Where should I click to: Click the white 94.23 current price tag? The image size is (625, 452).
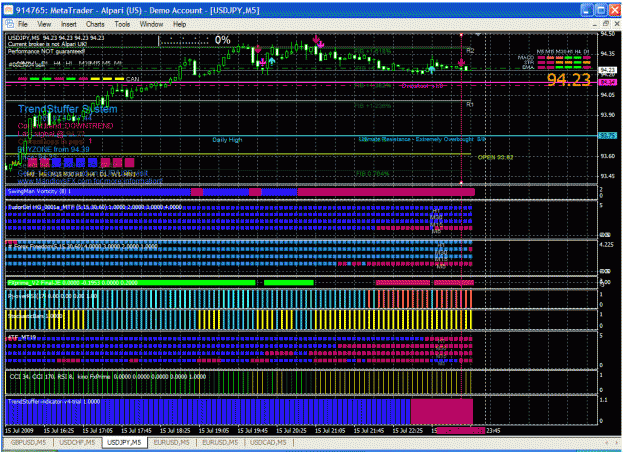(x=608, y=70)
